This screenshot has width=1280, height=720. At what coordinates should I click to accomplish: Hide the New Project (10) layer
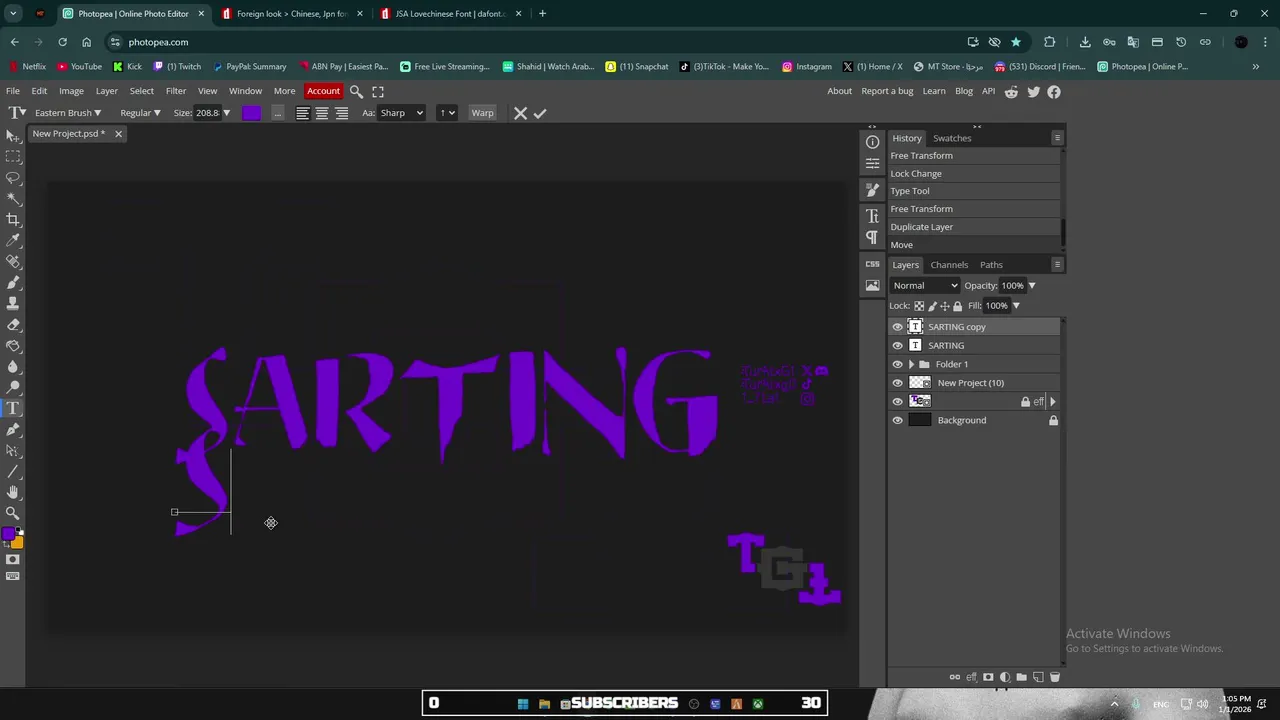(897, 383)
